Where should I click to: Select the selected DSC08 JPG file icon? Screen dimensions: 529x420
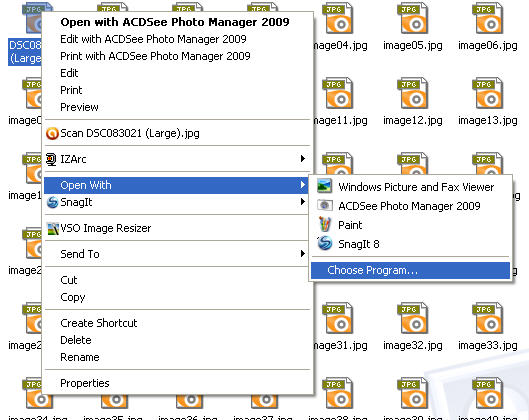[34, 19]
